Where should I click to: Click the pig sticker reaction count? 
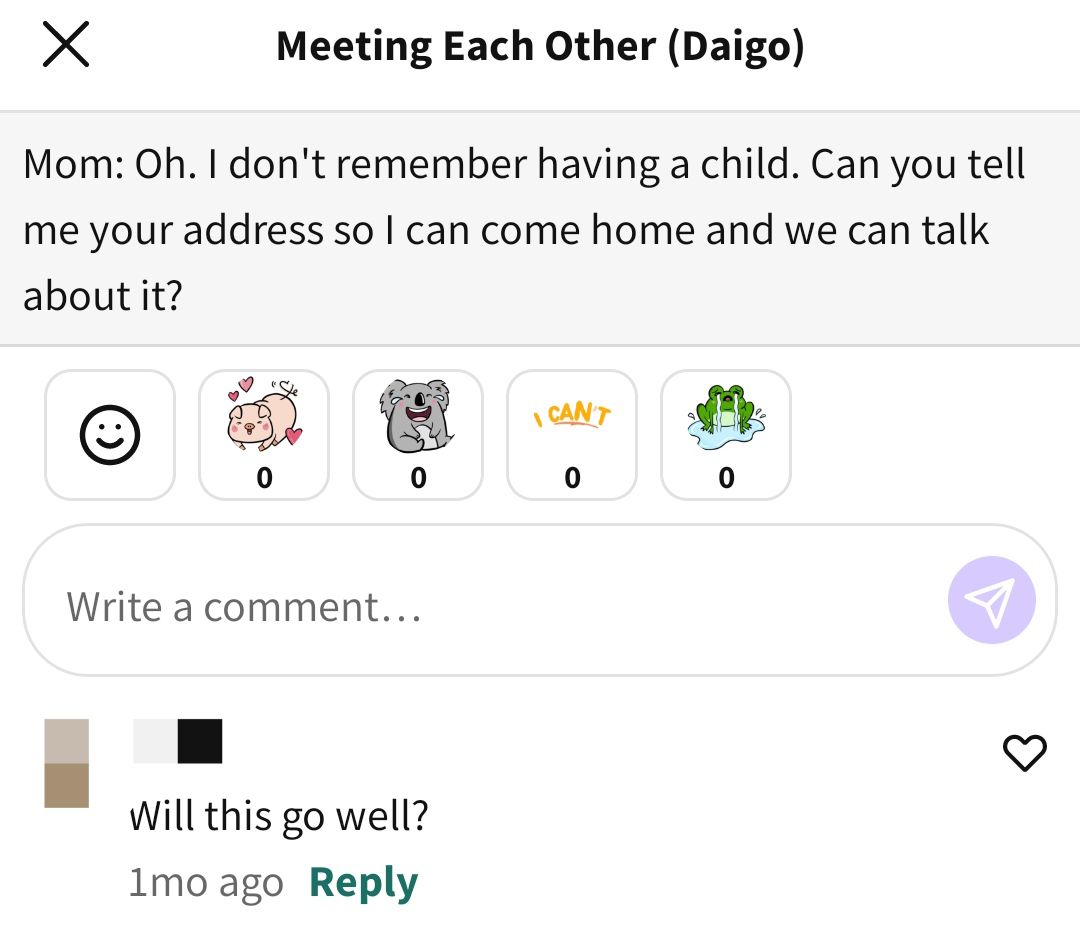pos(264,477)
